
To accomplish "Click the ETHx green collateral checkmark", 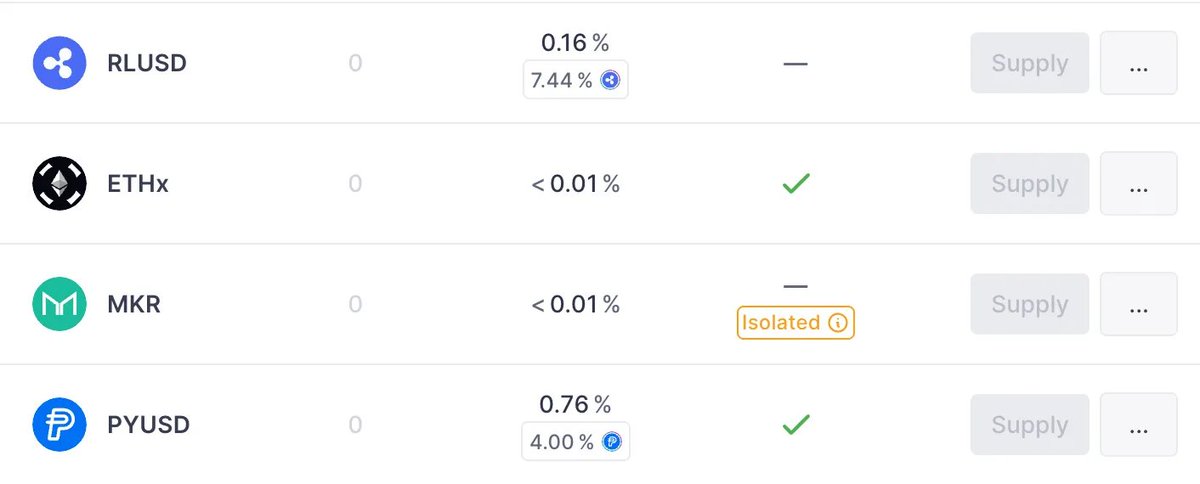I will click(795, 184).
